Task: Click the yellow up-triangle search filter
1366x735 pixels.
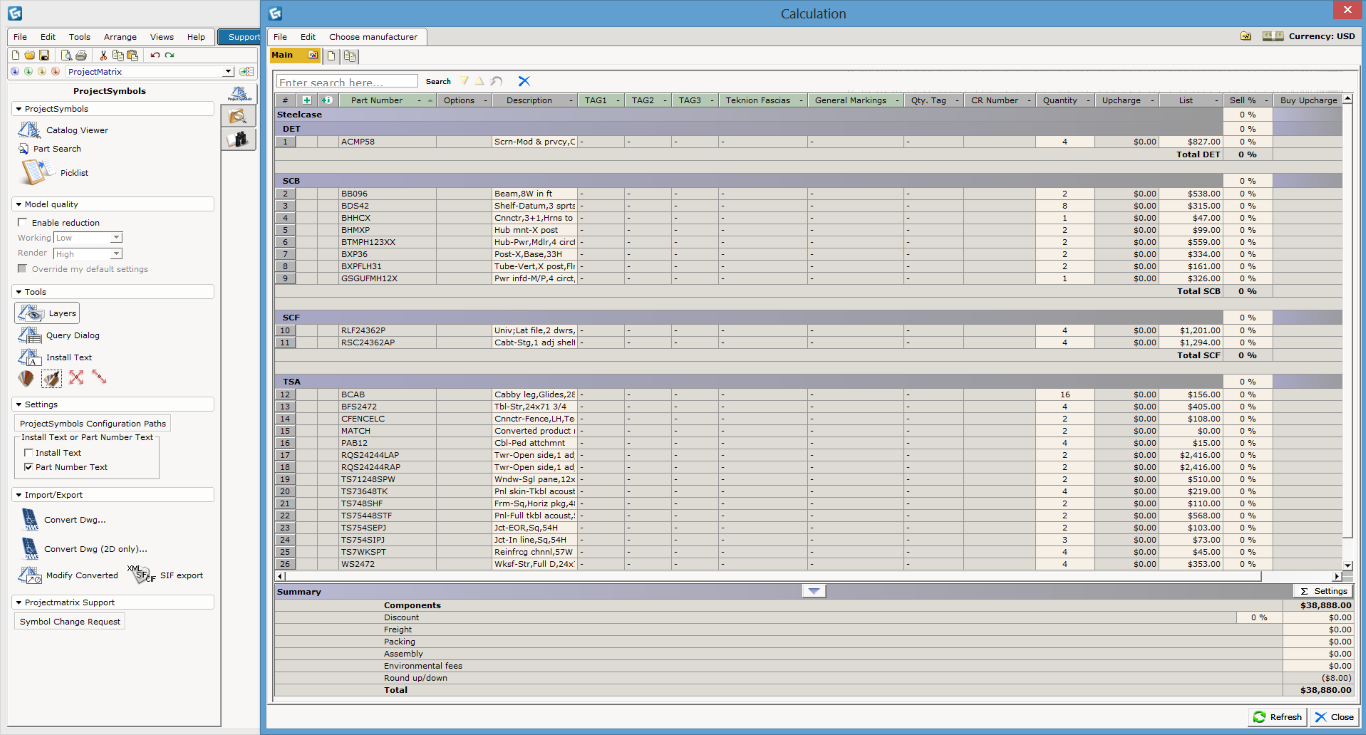Action: point(479,81)
